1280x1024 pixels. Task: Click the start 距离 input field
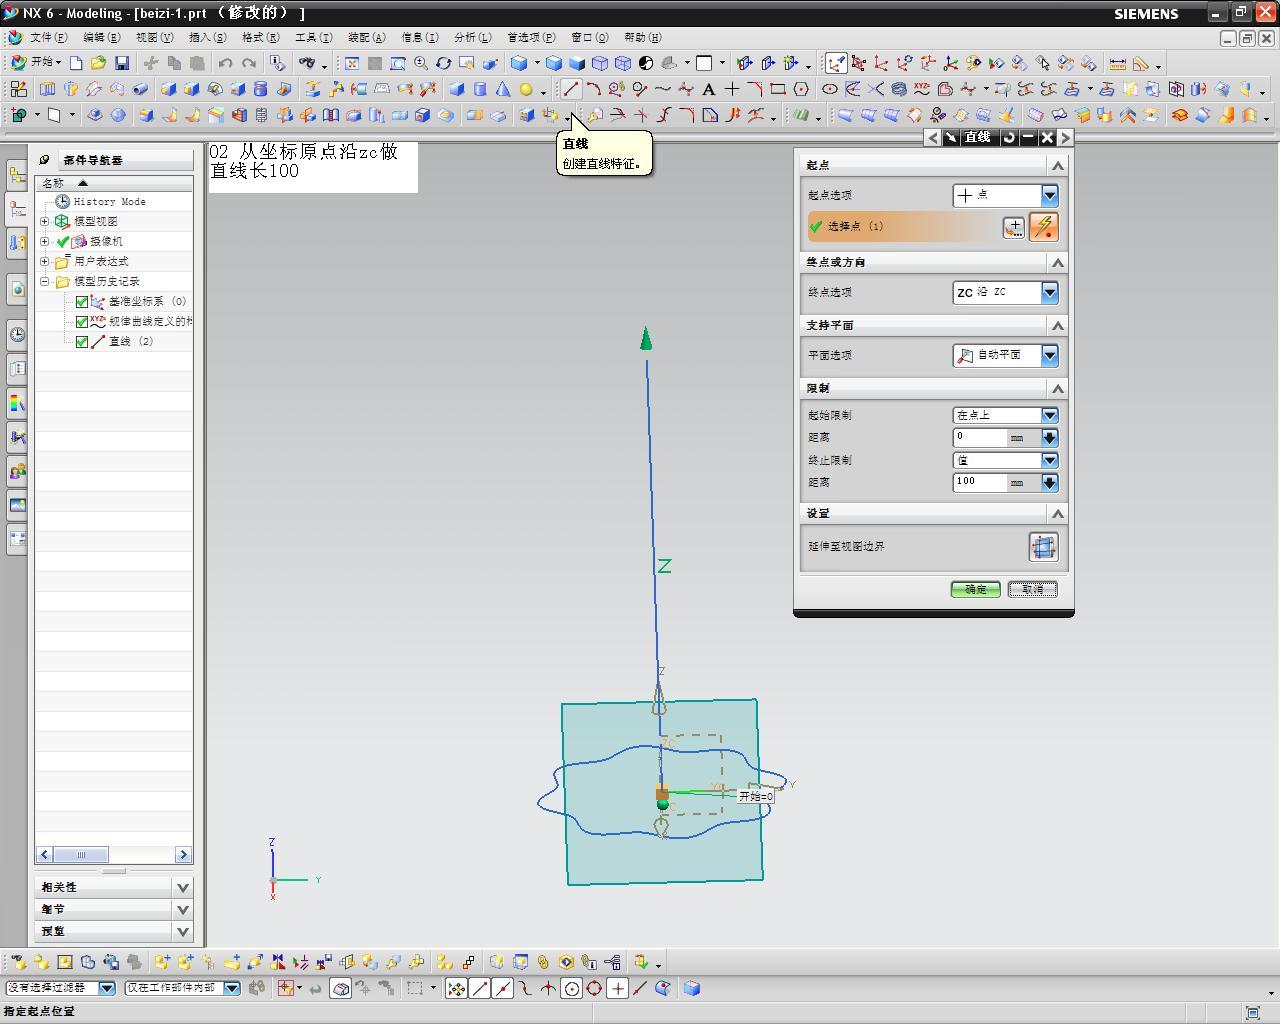tap(980, 437)
